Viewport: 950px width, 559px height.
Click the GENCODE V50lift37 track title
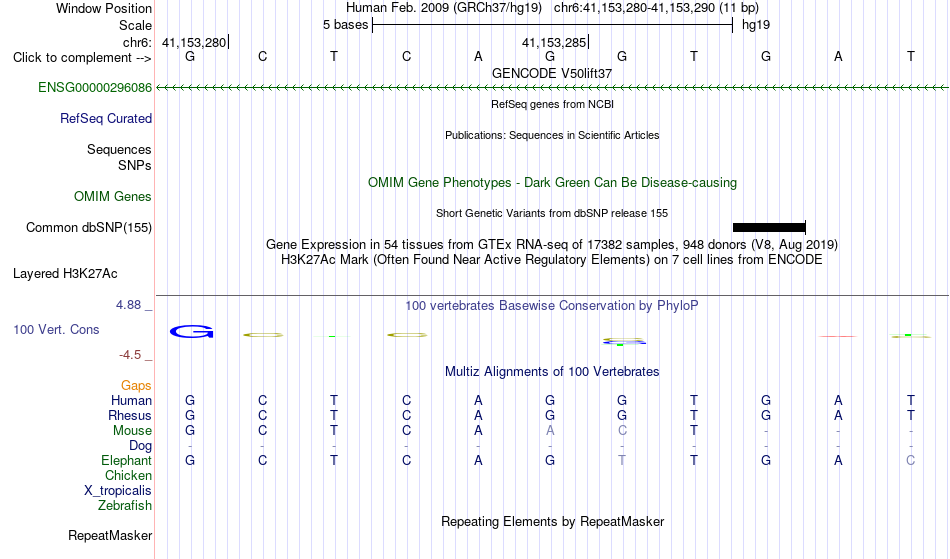pyautogui.click(x=552, y=73)
